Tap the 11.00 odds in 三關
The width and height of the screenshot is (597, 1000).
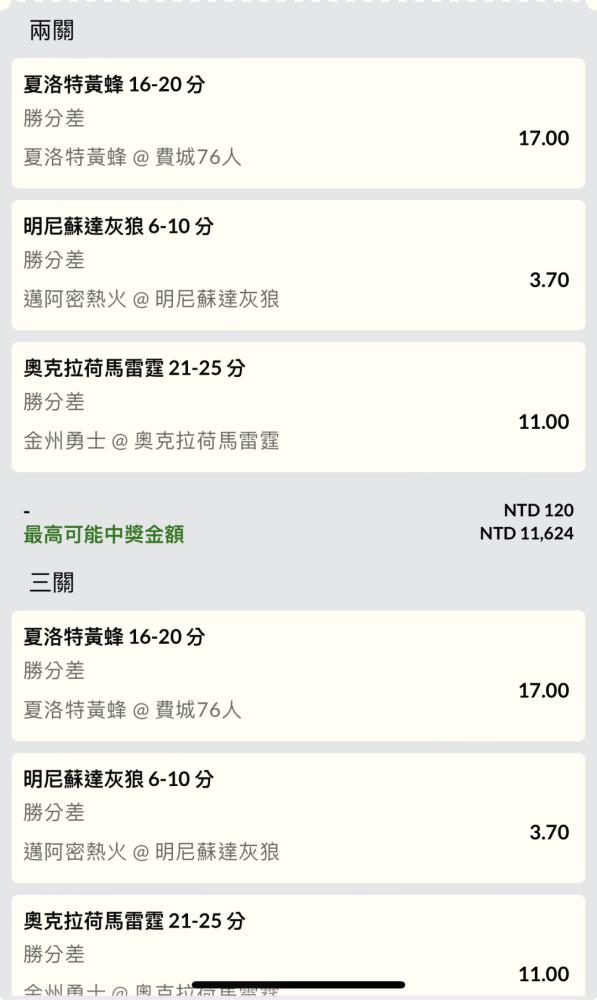pos(543,974)
